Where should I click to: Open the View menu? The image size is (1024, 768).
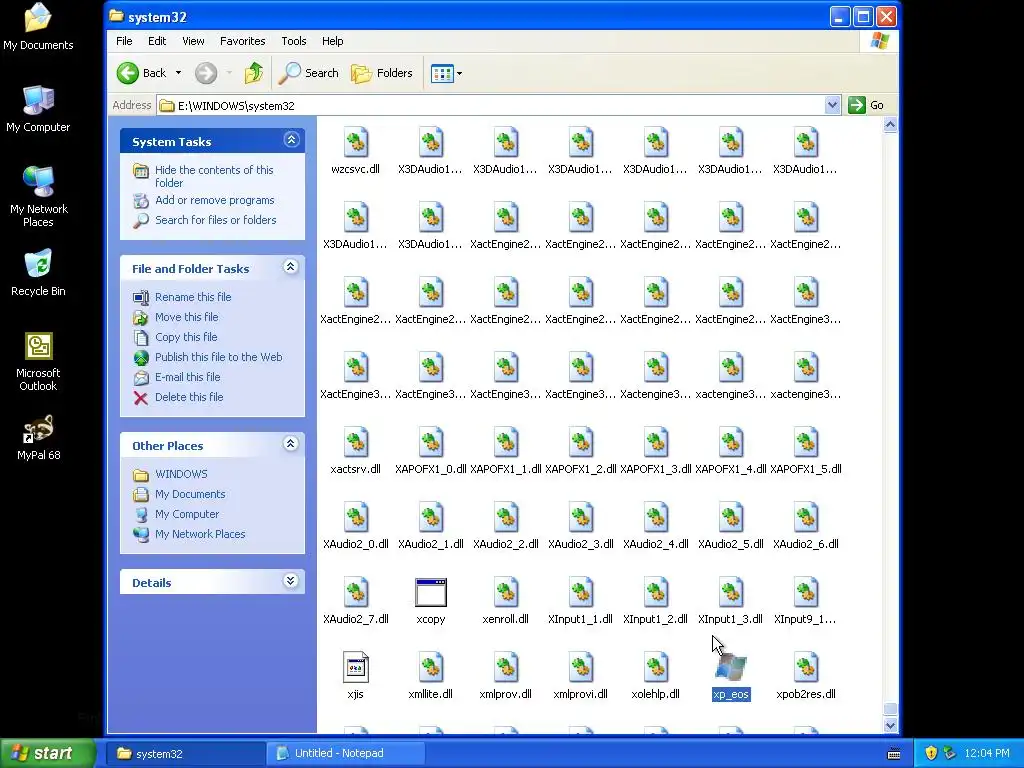[193, 41]
